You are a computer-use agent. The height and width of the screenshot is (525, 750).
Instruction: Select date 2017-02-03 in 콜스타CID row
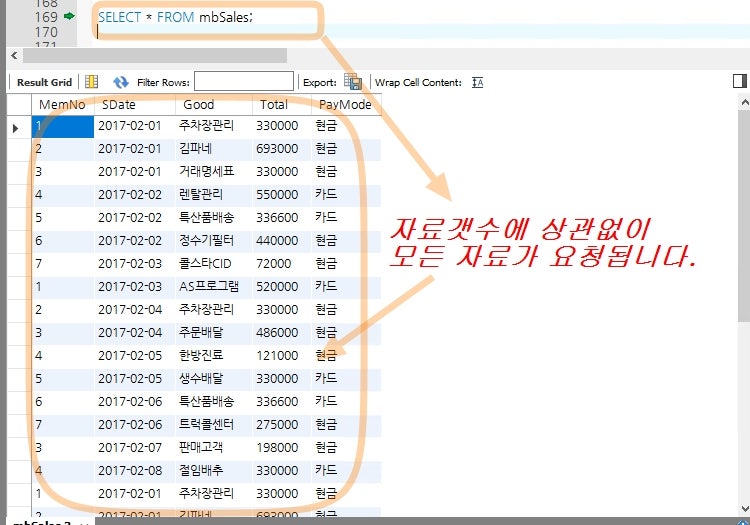pyautogui.click(x=135, y=263)
